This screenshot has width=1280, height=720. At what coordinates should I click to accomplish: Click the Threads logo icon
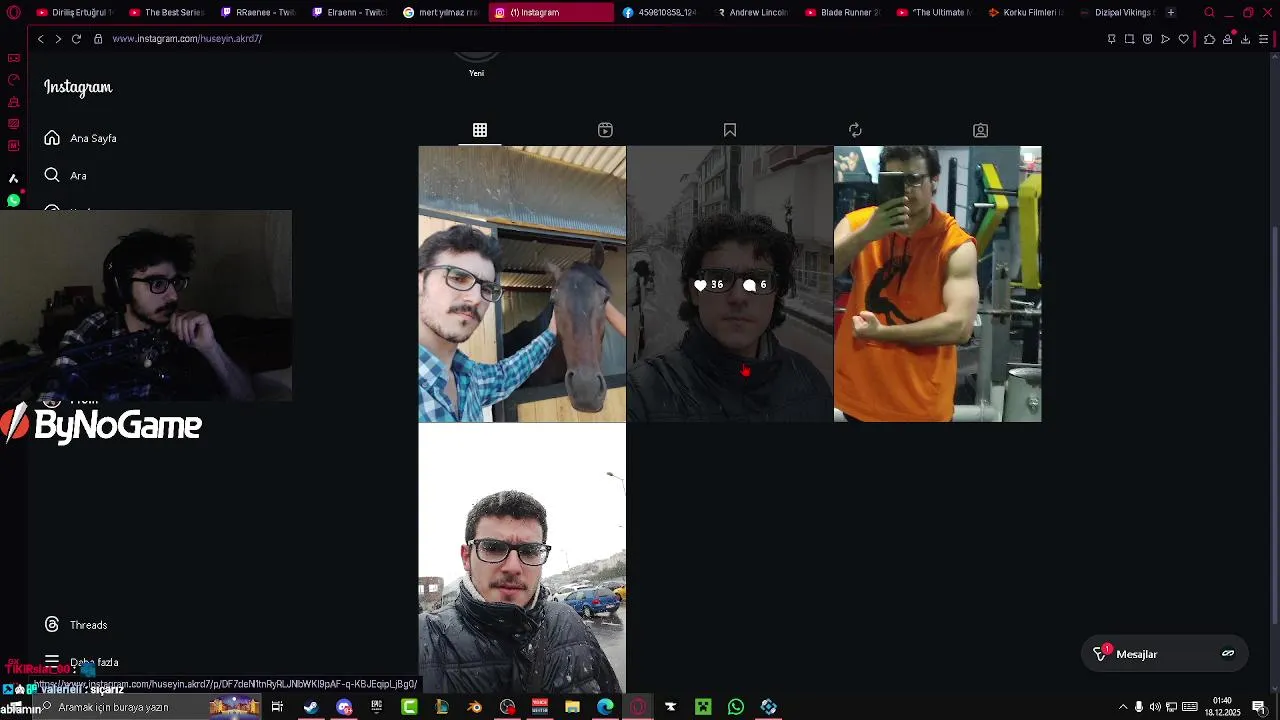[x=52, y=625]
